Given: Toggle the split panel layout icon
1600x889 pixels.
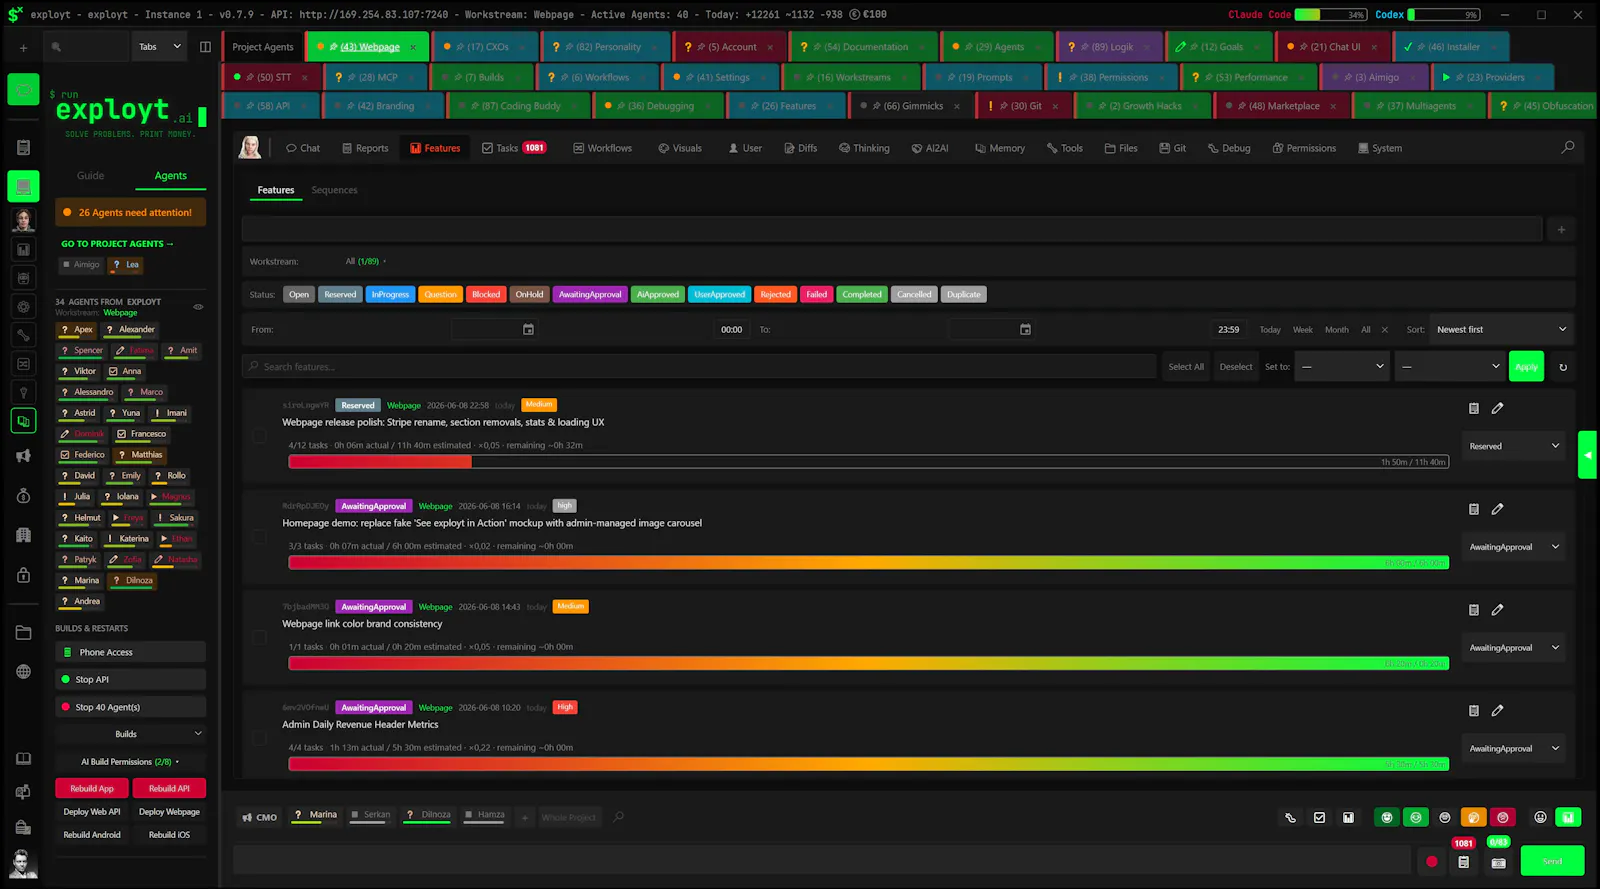Looking at the screenshot, I should (205, 47).
